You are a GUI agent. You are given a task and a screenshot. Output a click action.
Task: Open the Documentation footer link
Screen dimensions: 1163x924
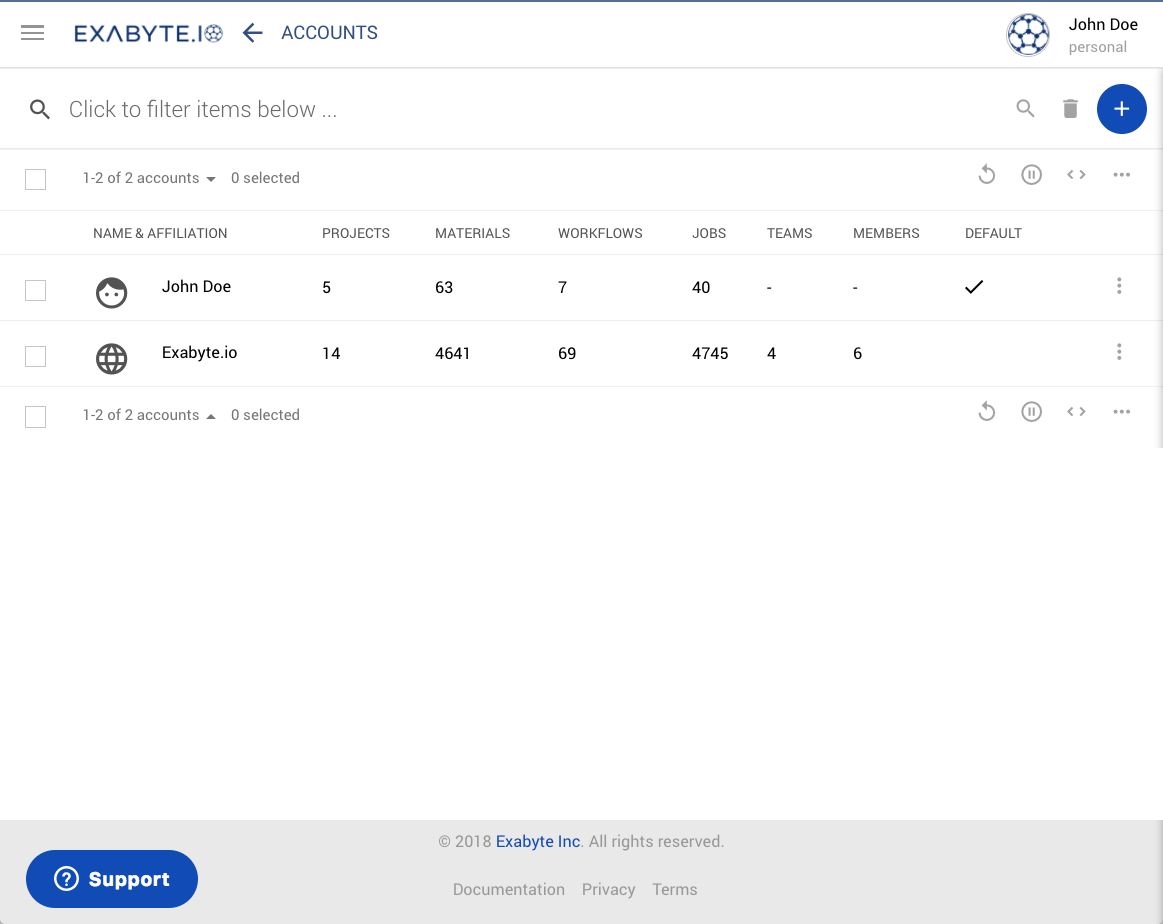(x=509, y=889)
